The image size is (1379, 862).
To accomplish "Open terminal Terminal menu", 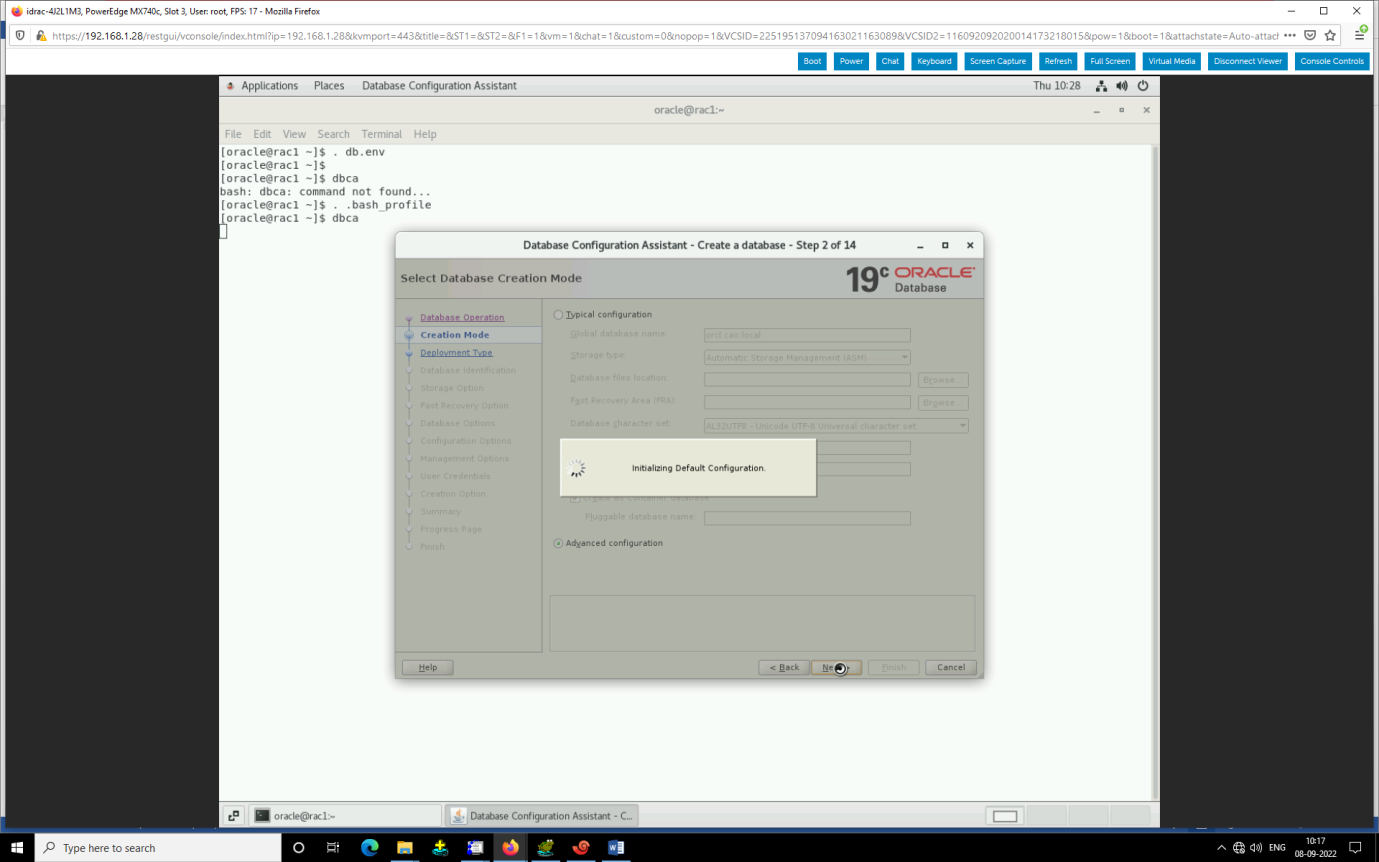I will click(382, 134).
